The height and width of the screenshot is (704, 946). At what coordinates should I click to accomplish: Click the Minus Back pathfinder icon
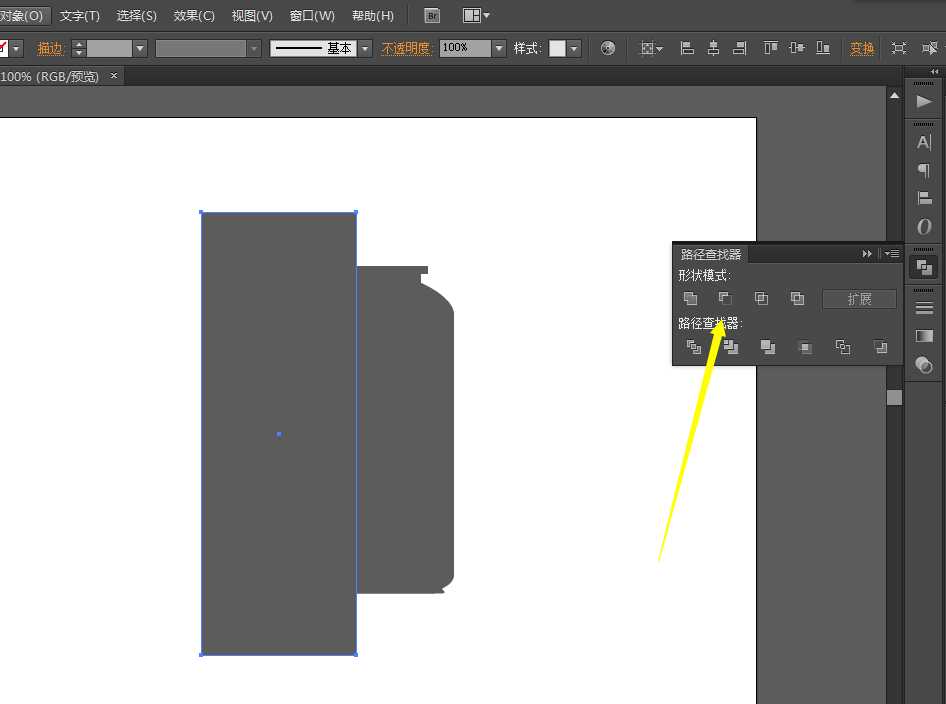click(880, 347)
